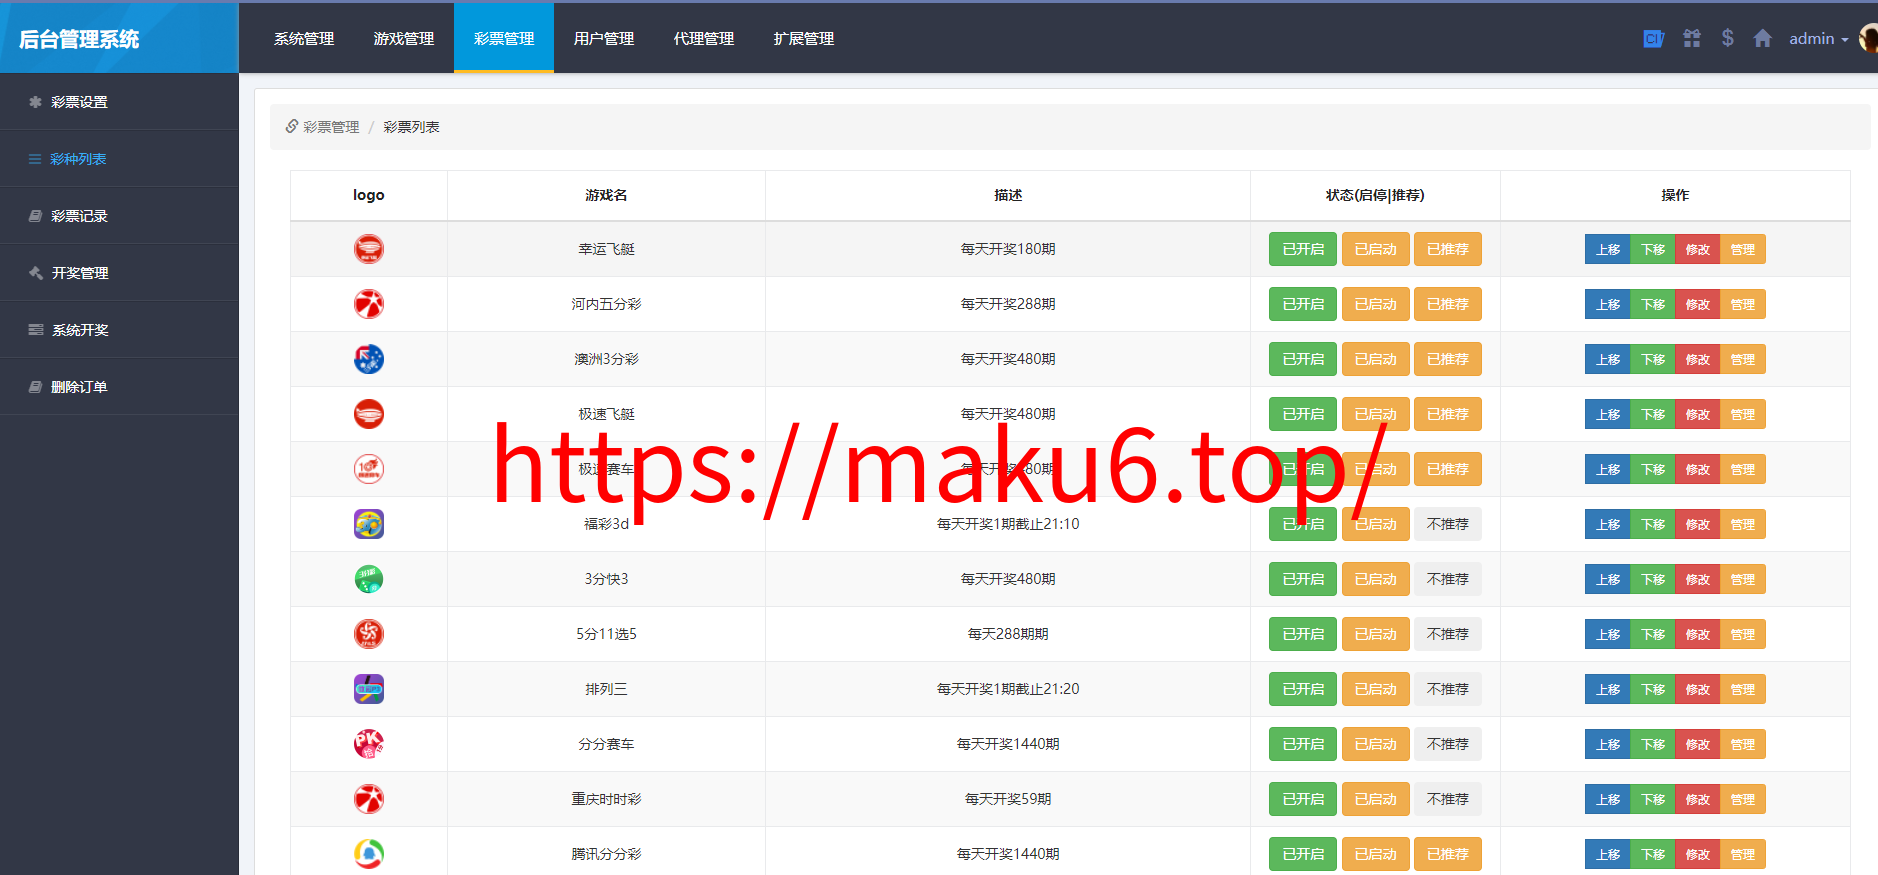The height and width of the screenshot is (875, 1878).
Task: Click the 澳洲3分彩 logo icon
Action: [x=369, y=359]
